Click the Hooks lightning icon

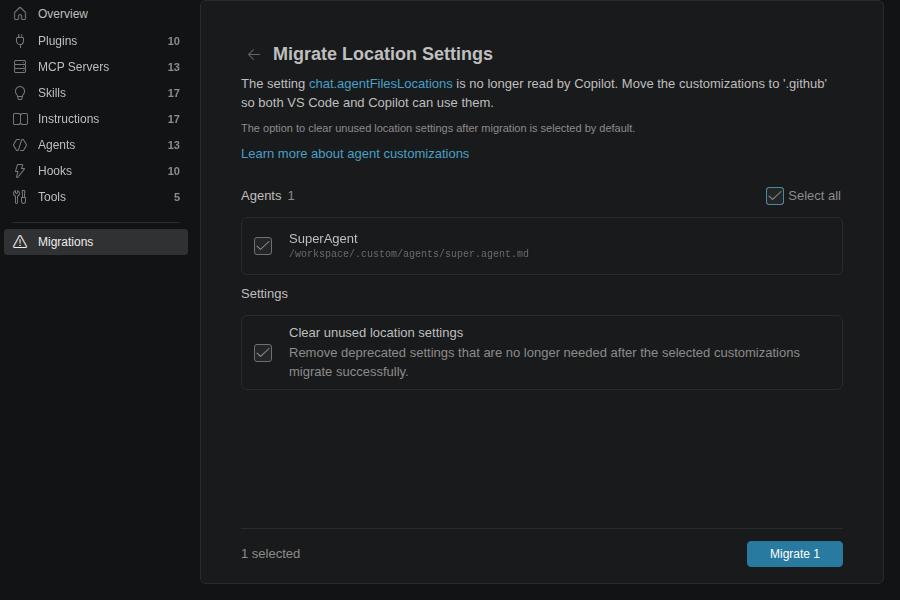click(20, 171)
